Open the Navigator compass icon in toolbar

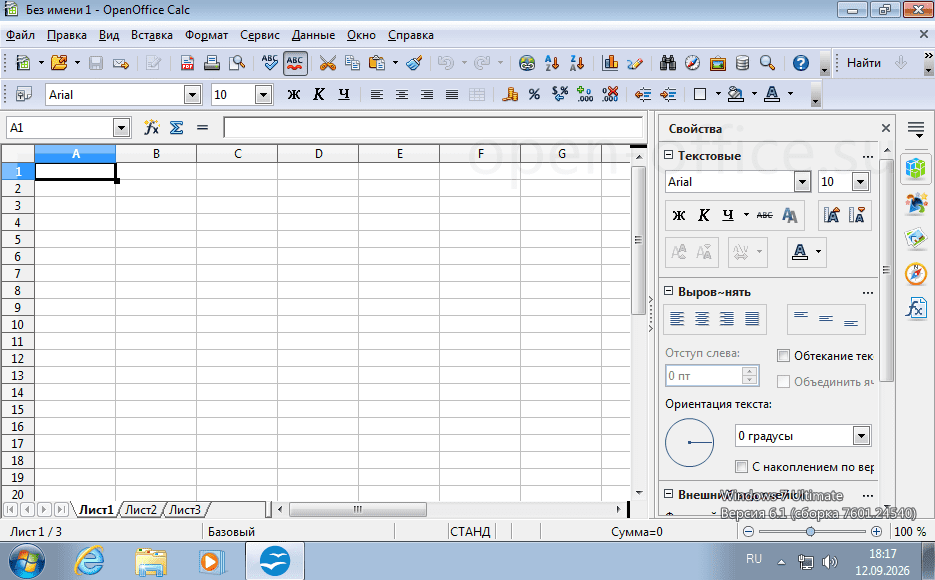pos(692,63)
